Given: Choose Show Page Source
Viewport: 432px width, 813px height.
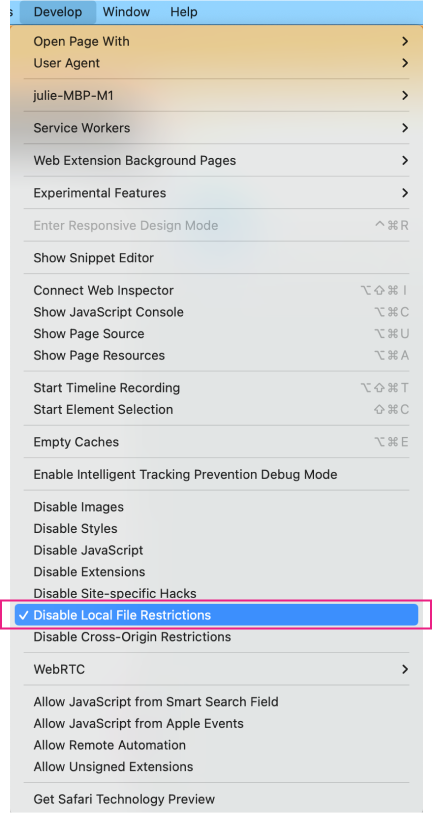Looking at the screenshot, I should tap(216, 334).
